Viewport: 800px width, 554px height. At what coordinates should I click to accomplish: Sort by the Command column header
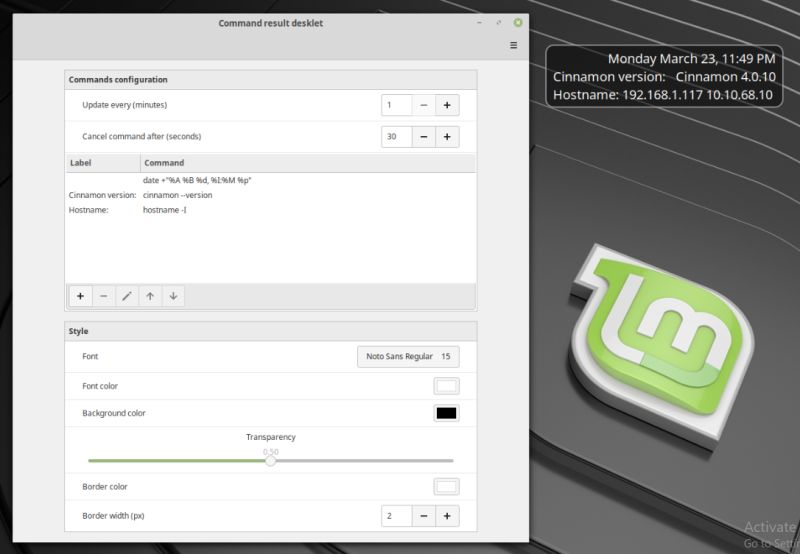tap(308, 163)
